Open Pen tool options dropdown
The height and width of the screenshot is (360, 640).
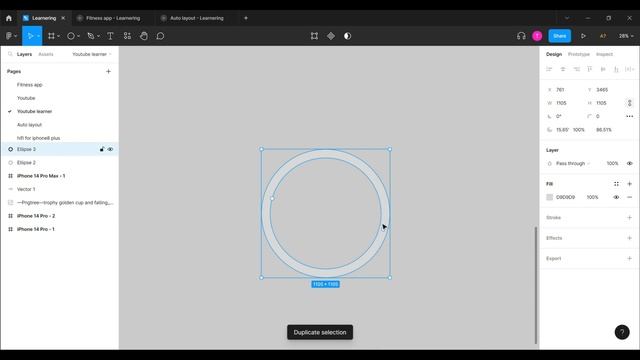(x=98, y=36)
